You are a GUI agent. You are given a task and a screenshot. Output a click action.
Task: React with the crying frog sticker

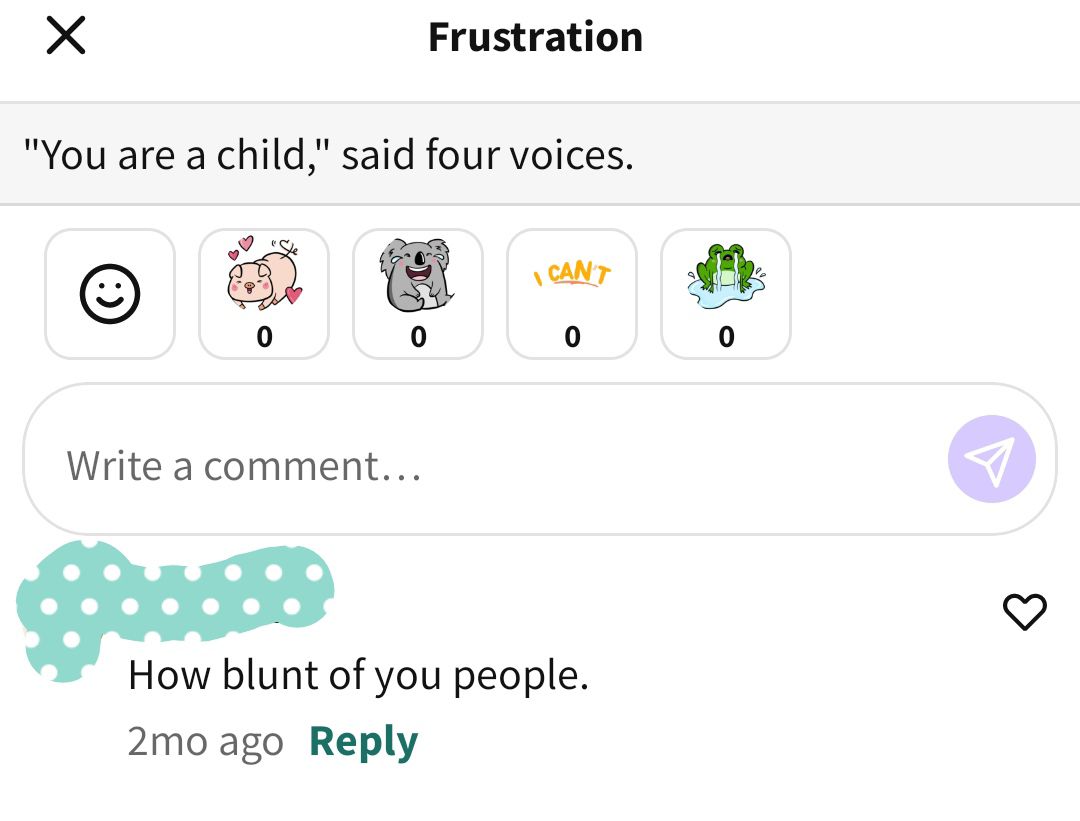pyautogui.click(x=726, y=294)
